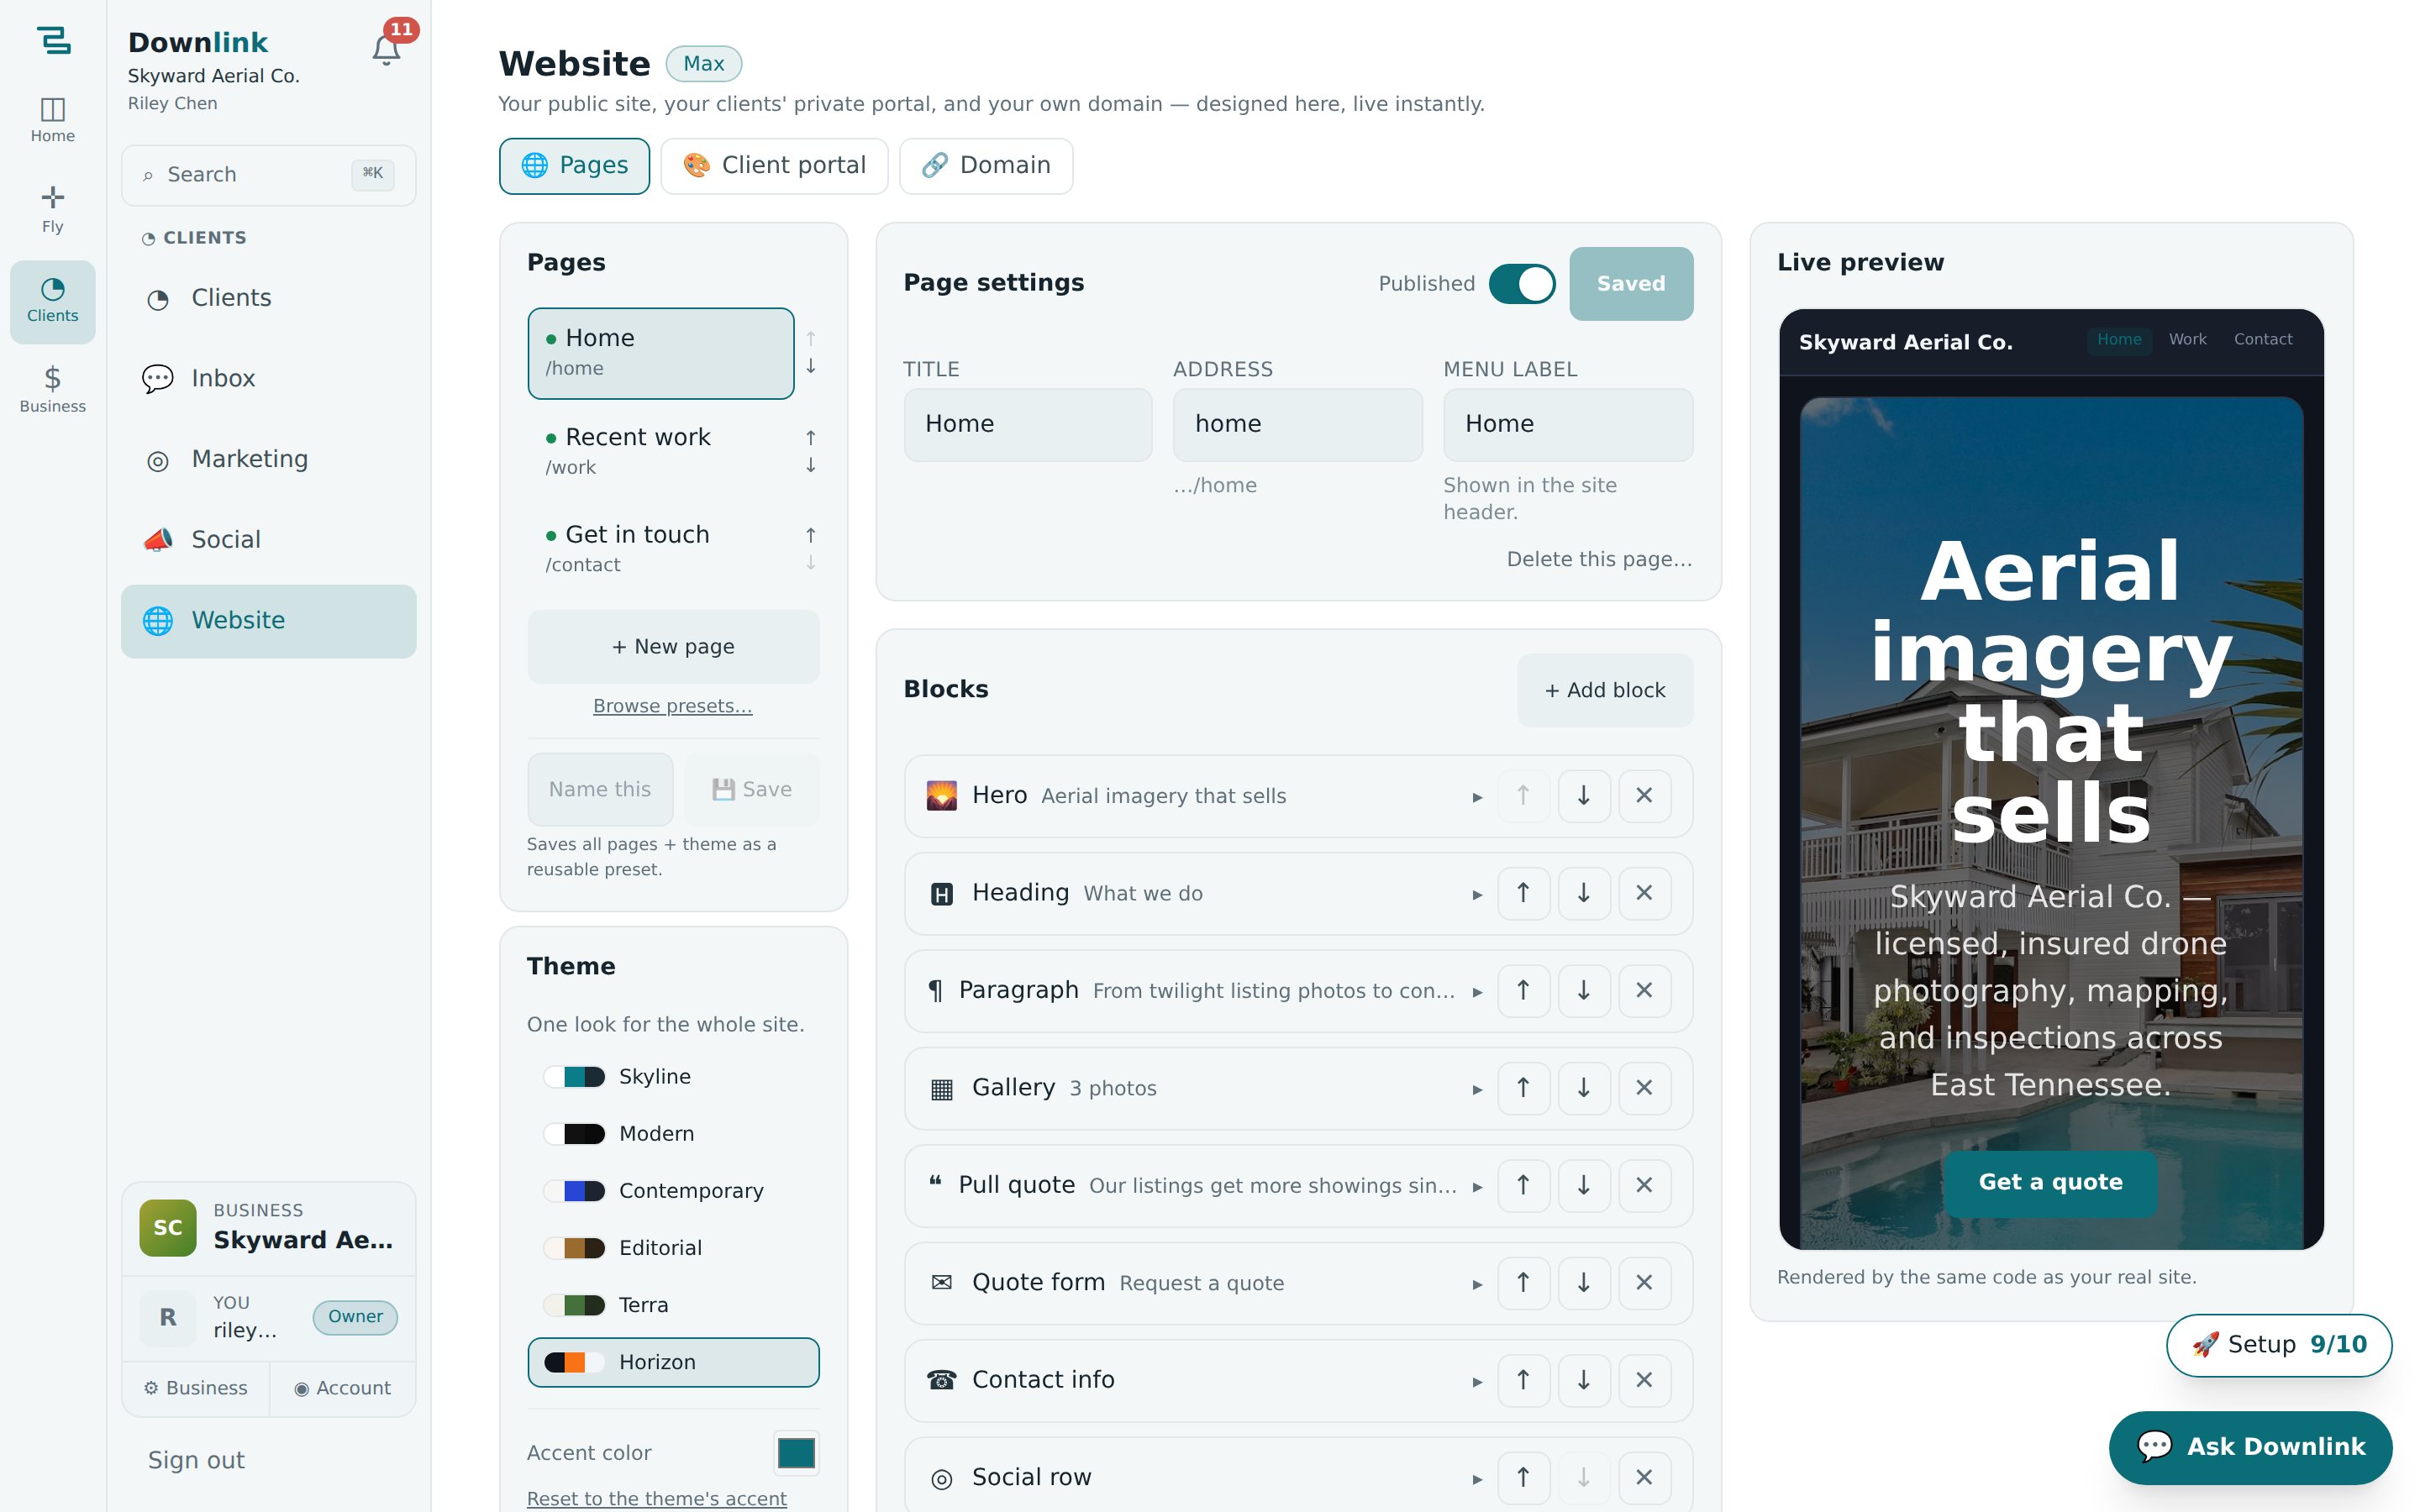Click Delete this page link

[x=1599, y=559]
